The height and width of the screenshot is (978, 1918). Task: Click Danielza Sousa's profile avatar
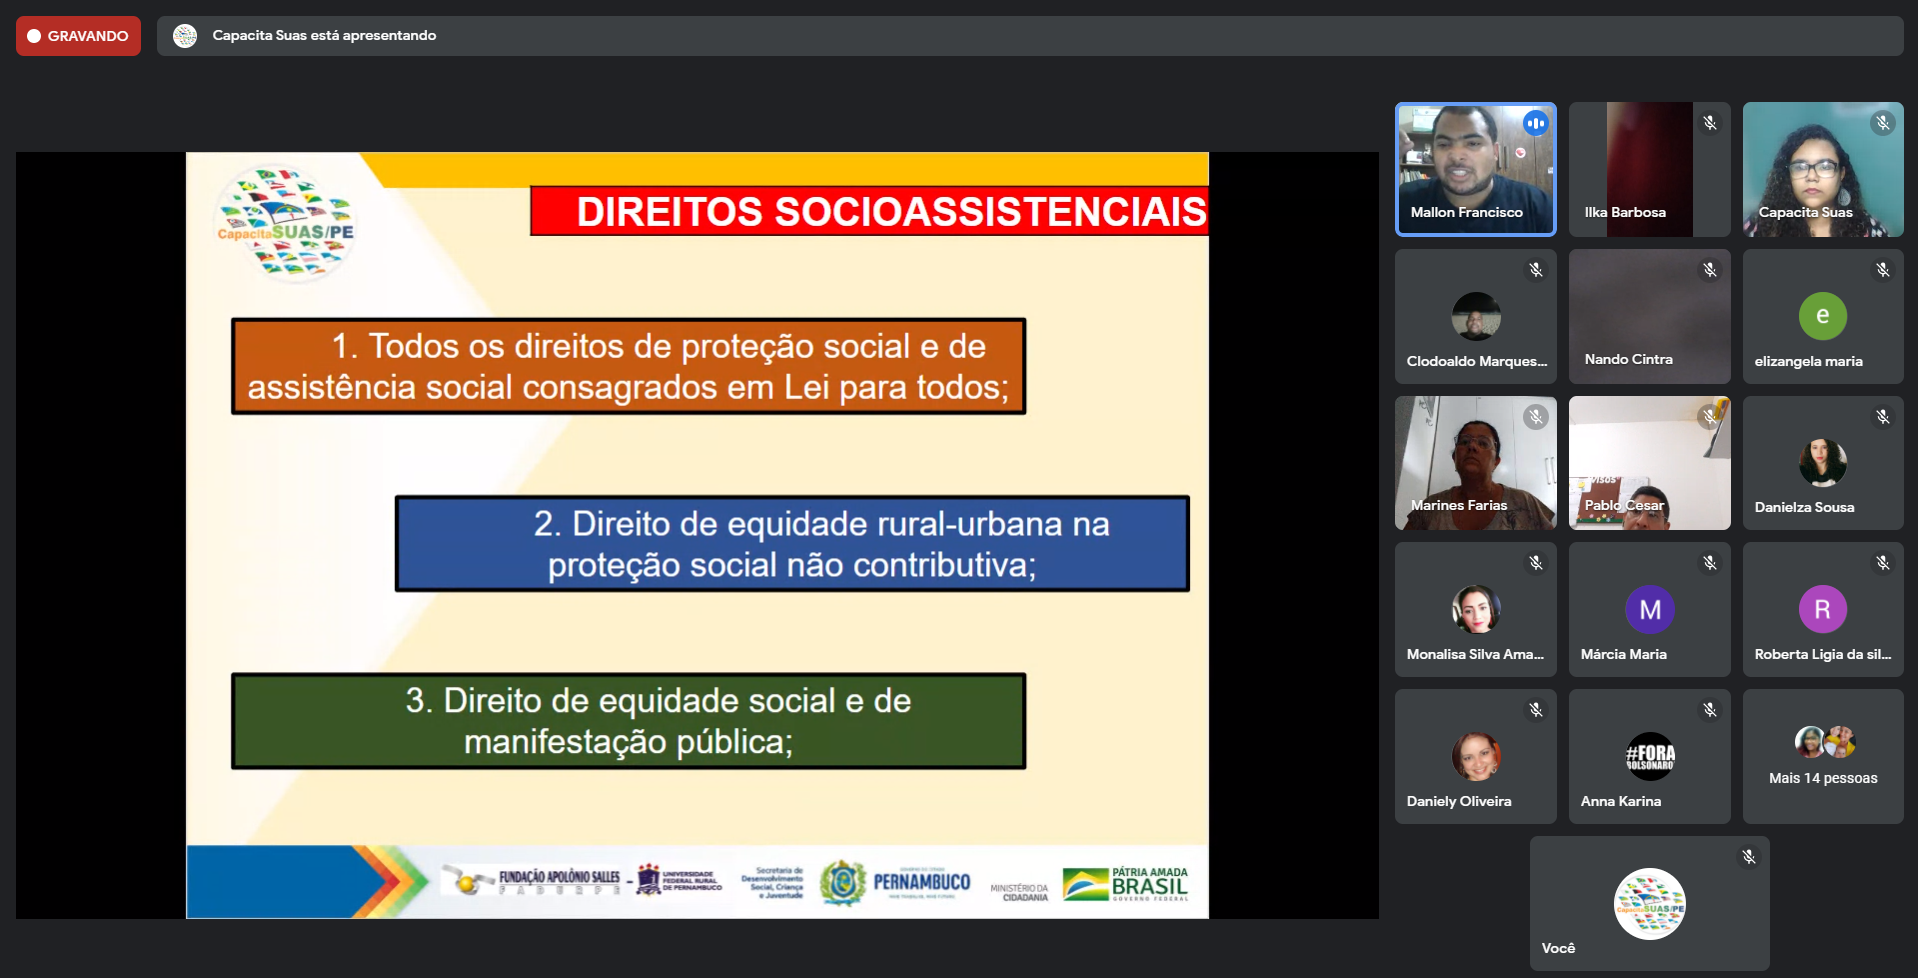(x=1822, y=462)
